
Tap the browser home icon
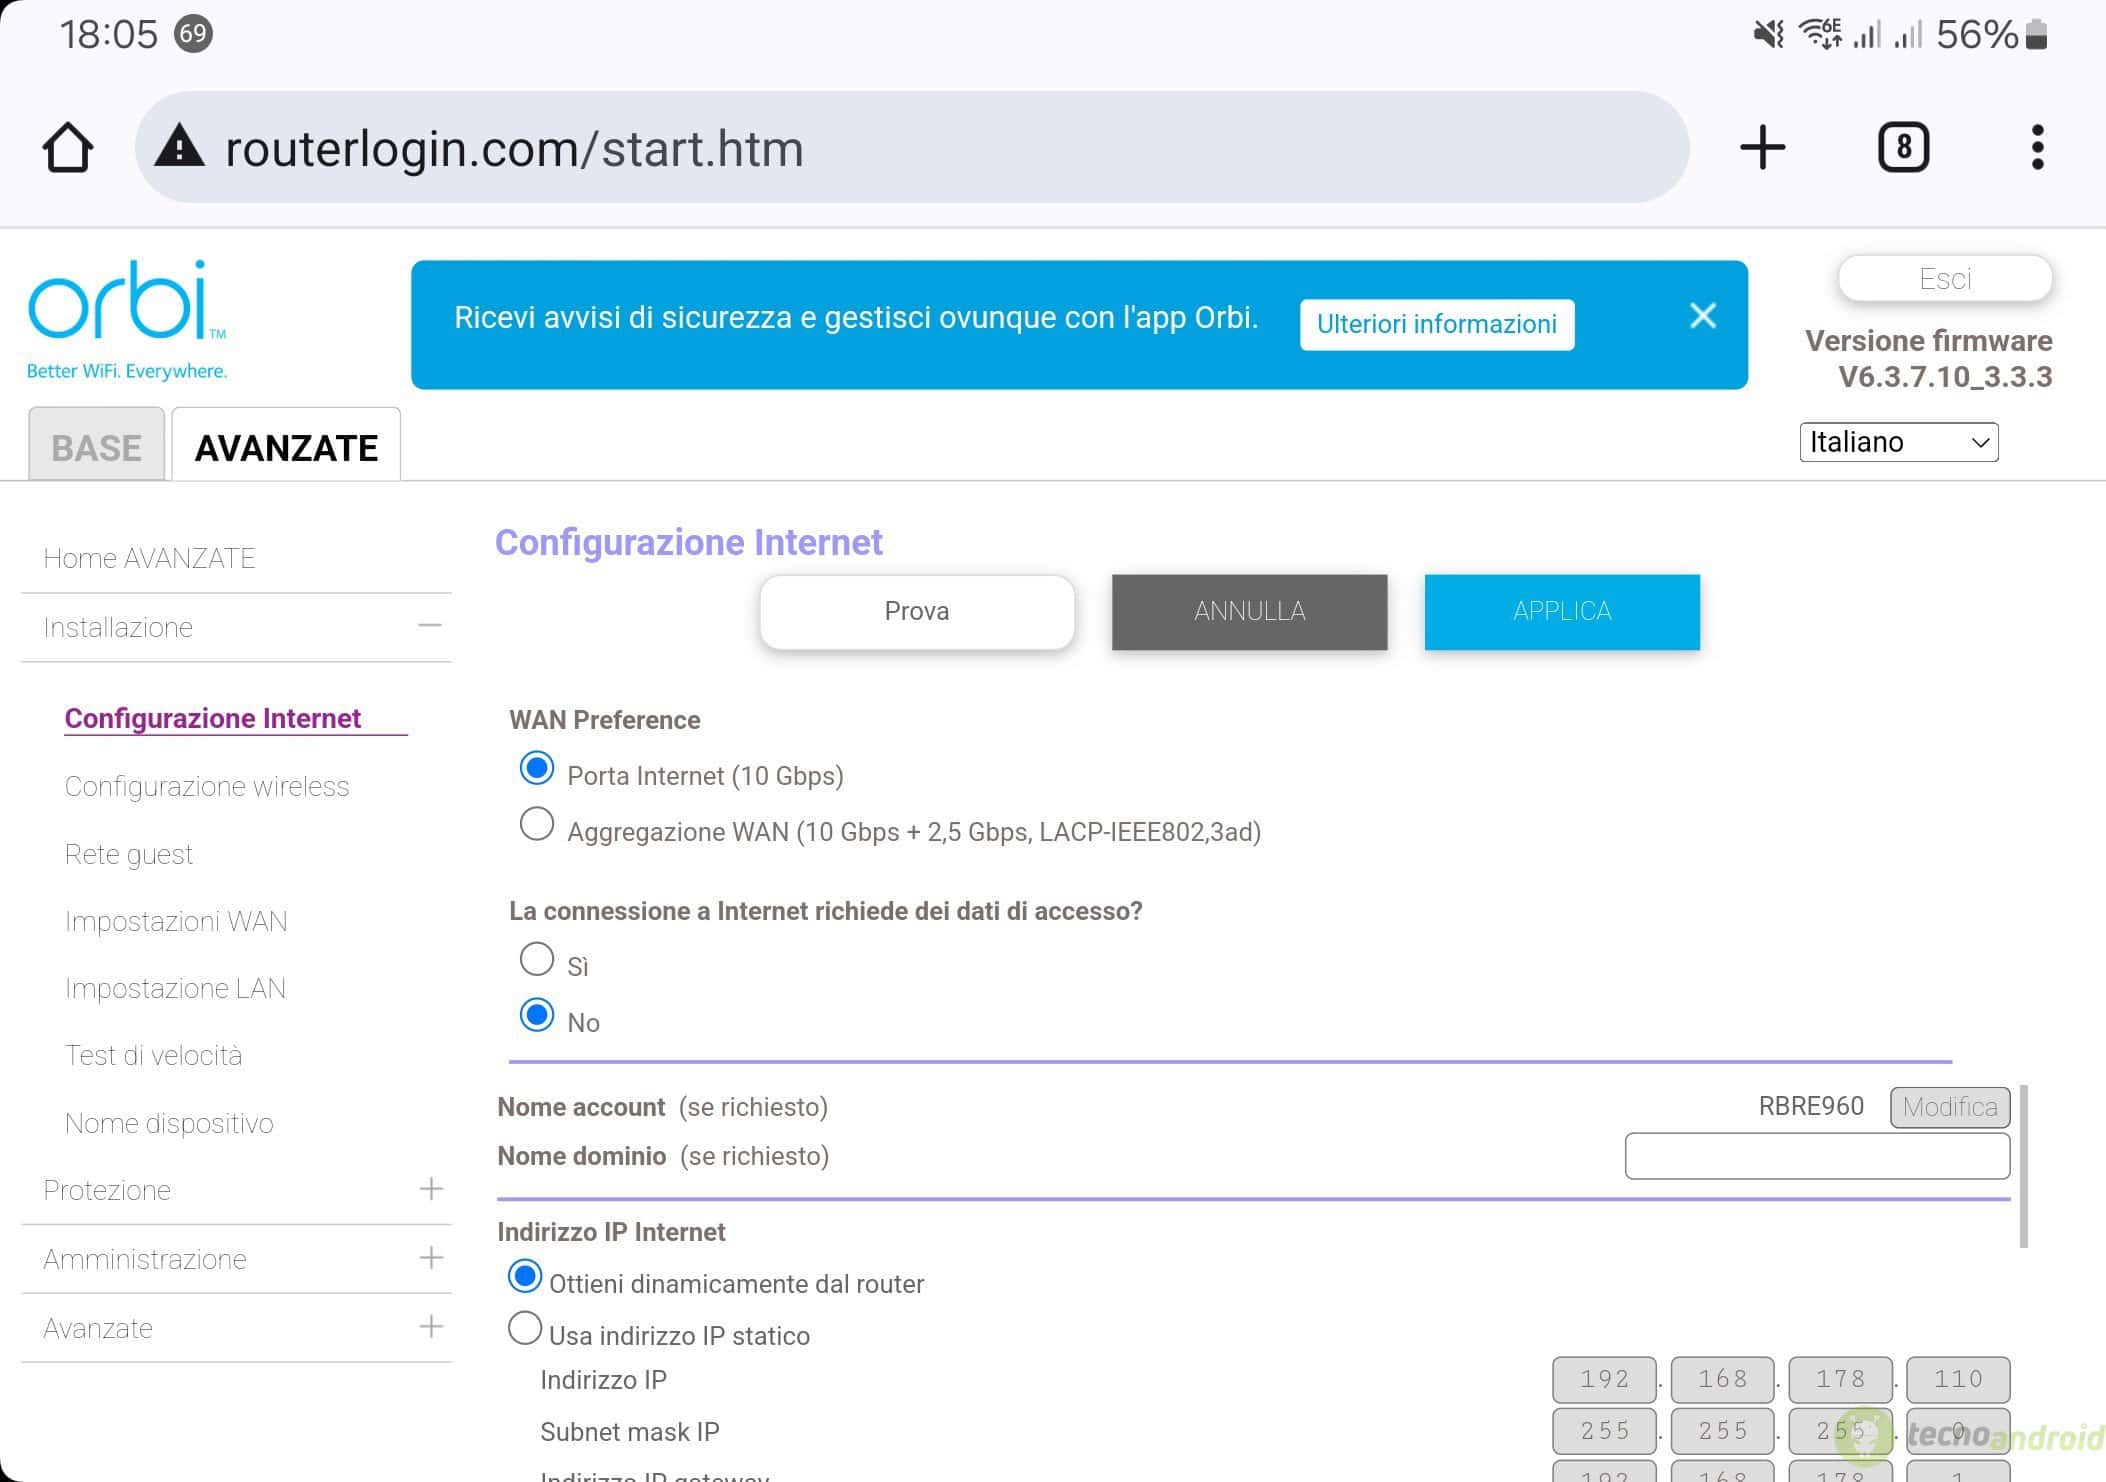67,148
